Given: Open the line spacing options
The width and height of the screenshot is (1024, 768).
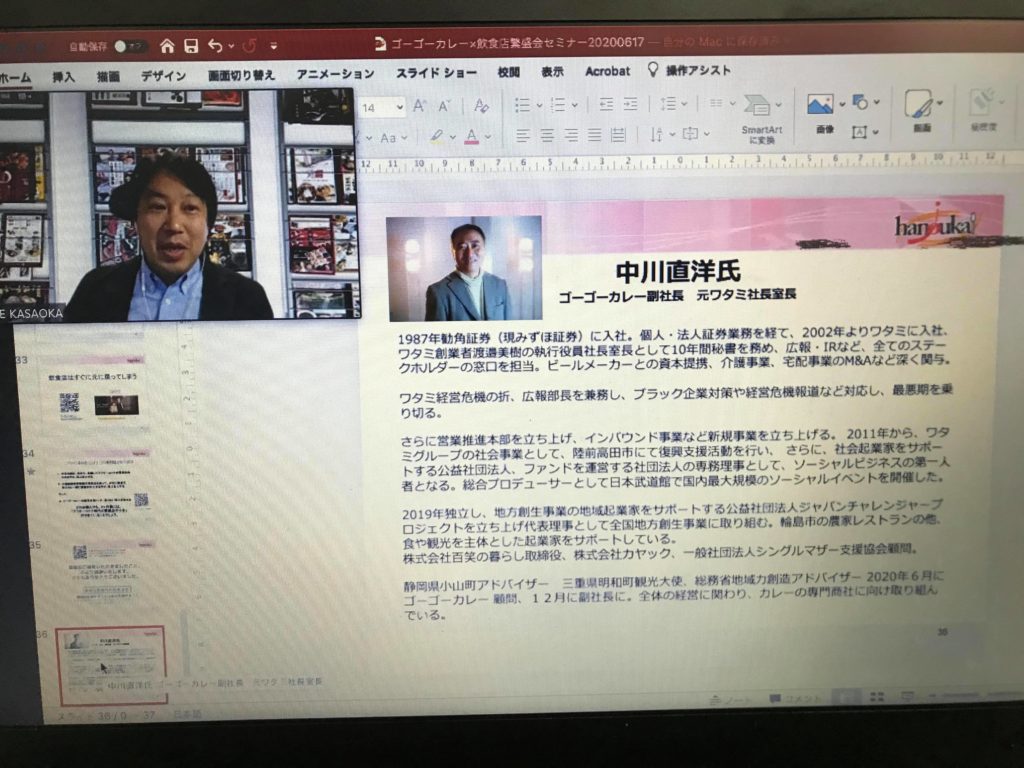Looking at the screenshot, I should point(673,103).
